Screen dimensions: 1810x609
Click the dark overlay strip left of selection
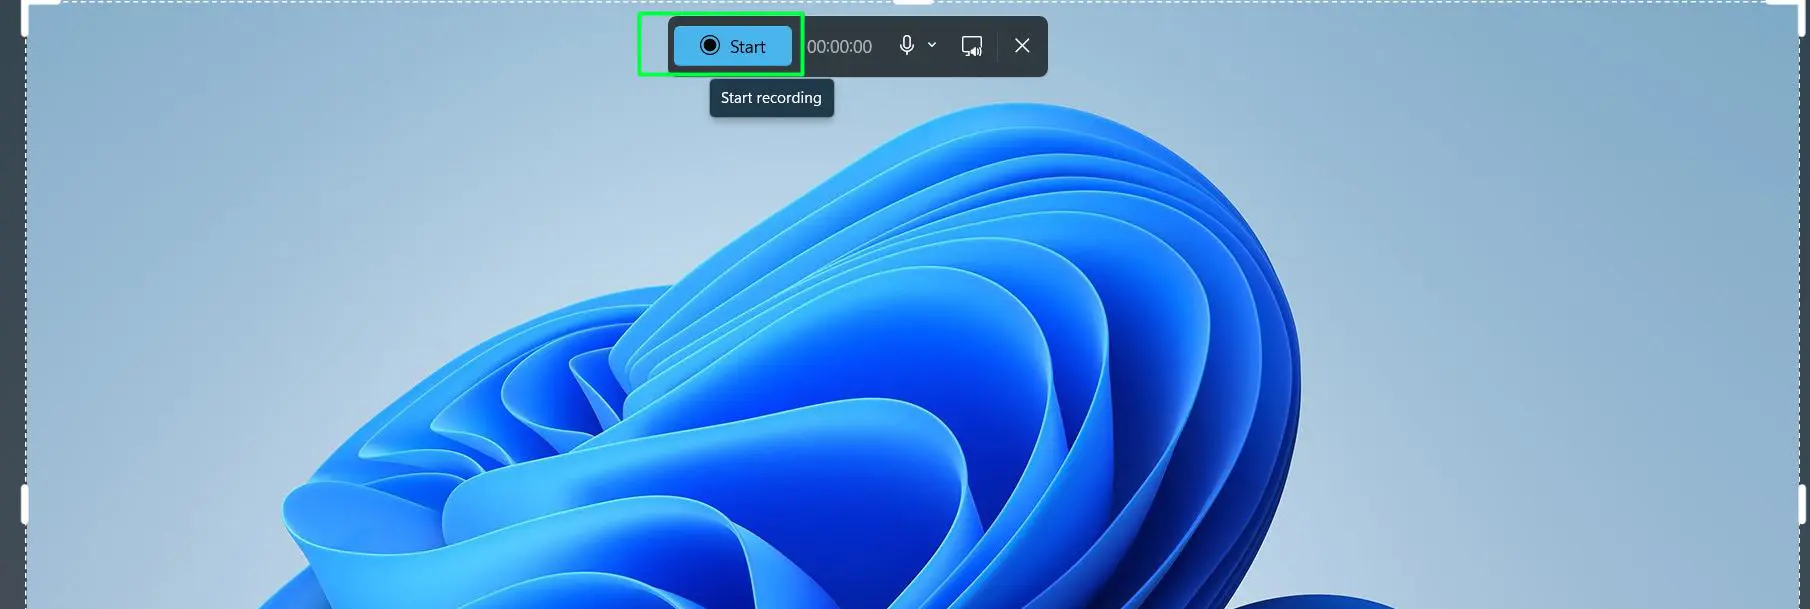[x=10, y=300]
